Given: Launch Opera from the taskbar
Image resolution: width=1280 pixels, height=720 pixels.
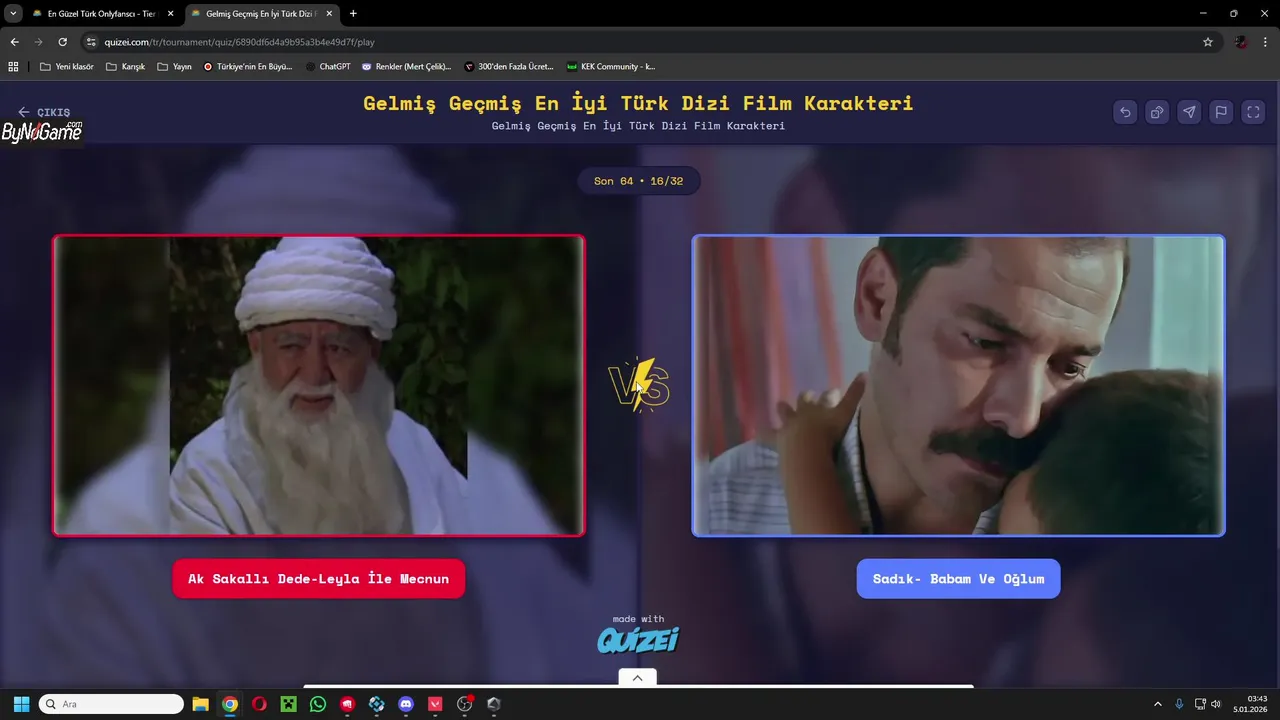Looking at the screenshot, I should pos(259,704).
